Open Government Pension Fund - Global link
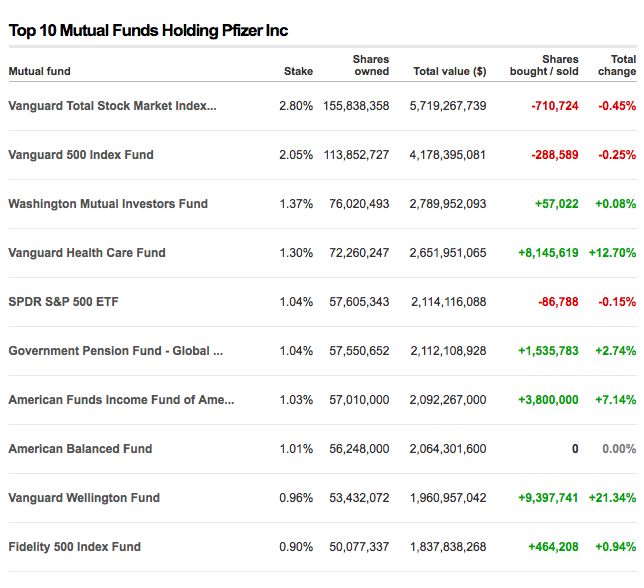This screenshot has width=644, height=588. click(x=115, y=351)
